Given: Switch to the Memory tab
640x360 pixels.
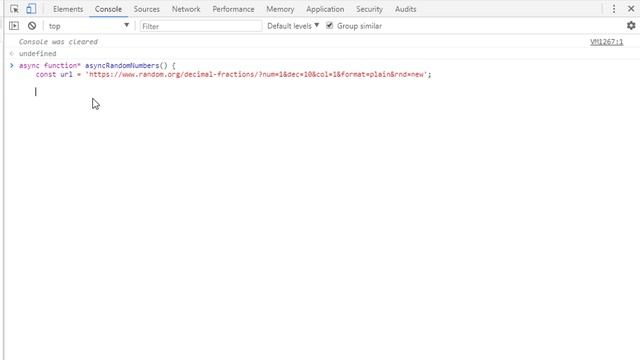Looking at the screenshot, I should tap(280, 9).
